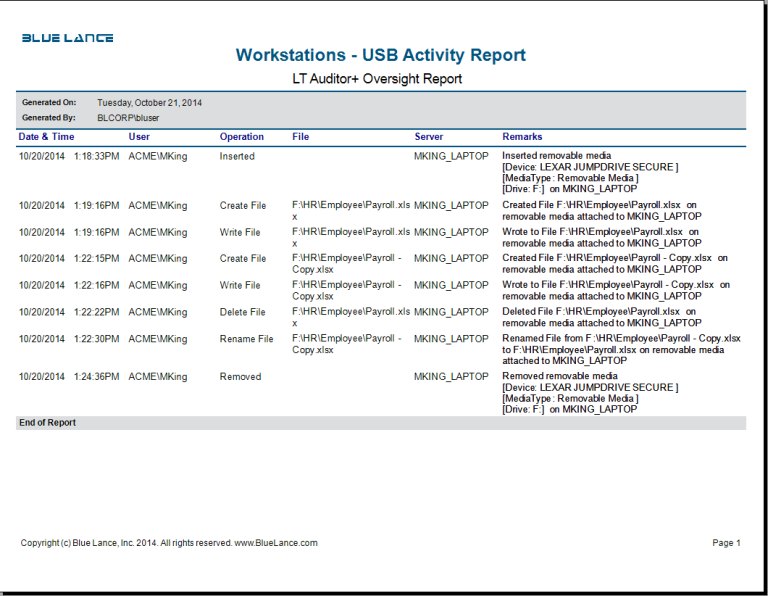Click the 1:24:36PM timestamp entry

click(96, 377)
